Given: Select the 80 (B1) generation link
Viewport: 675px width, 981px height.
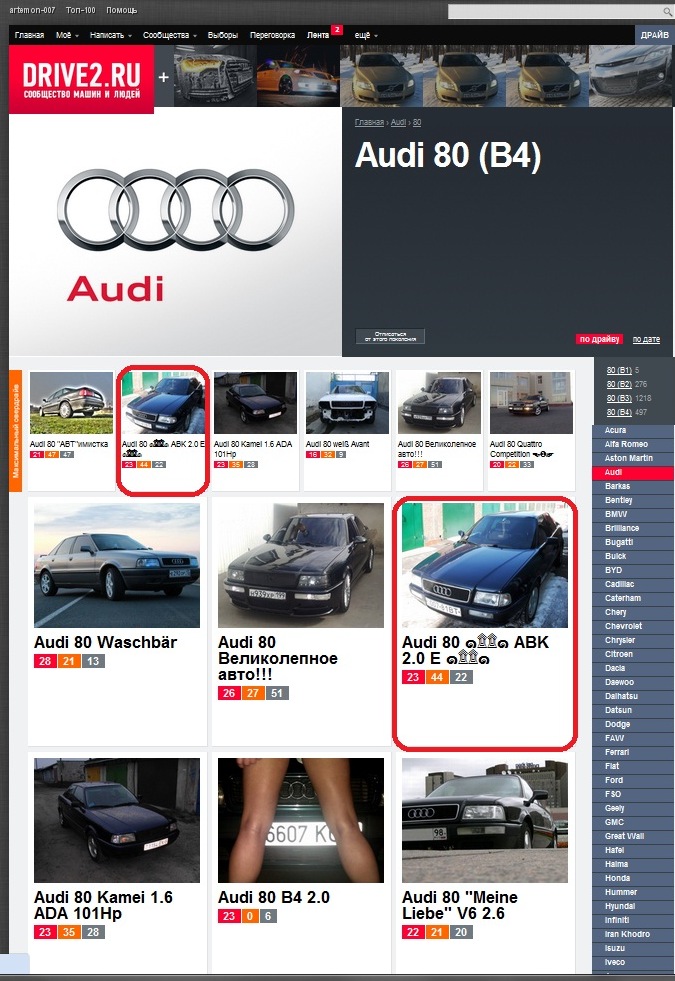Looking at the screenshot, I should point(619,370).
